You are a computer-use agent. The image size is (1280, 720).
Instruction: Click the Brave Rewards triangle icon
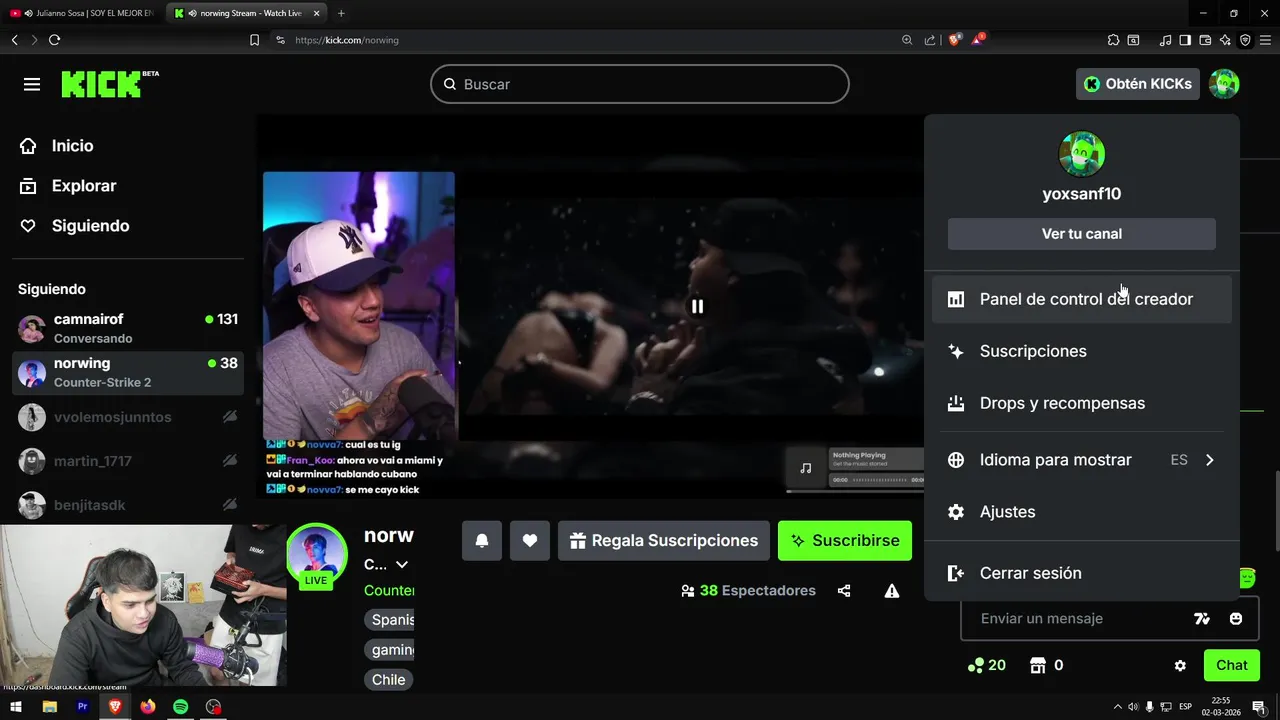pos(977,40)
